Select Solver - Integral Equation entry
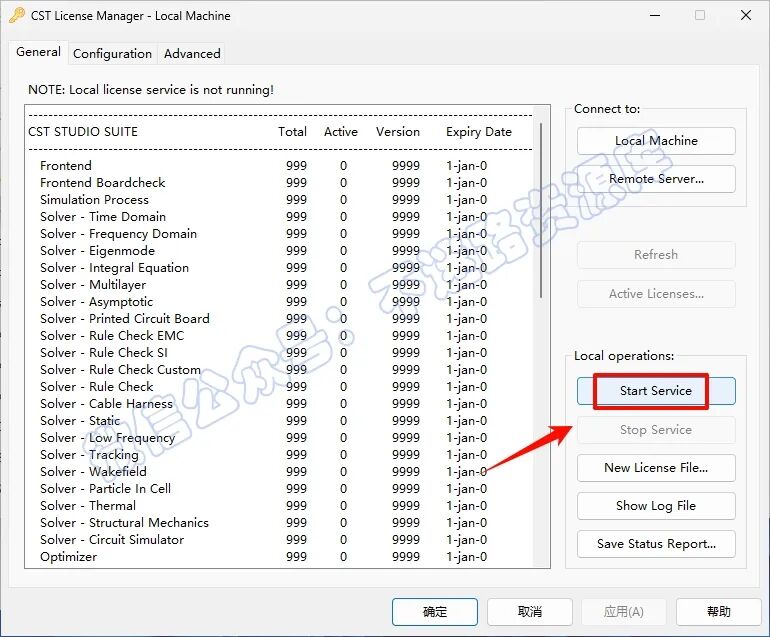Screen dimensions: 770x637 [x=280, y=268]
